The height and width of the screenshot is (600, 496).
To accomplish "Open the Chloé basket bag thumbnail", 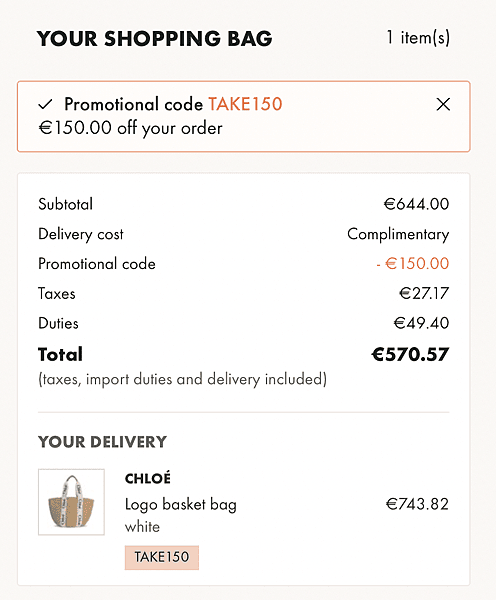I will tap(71, 502).
